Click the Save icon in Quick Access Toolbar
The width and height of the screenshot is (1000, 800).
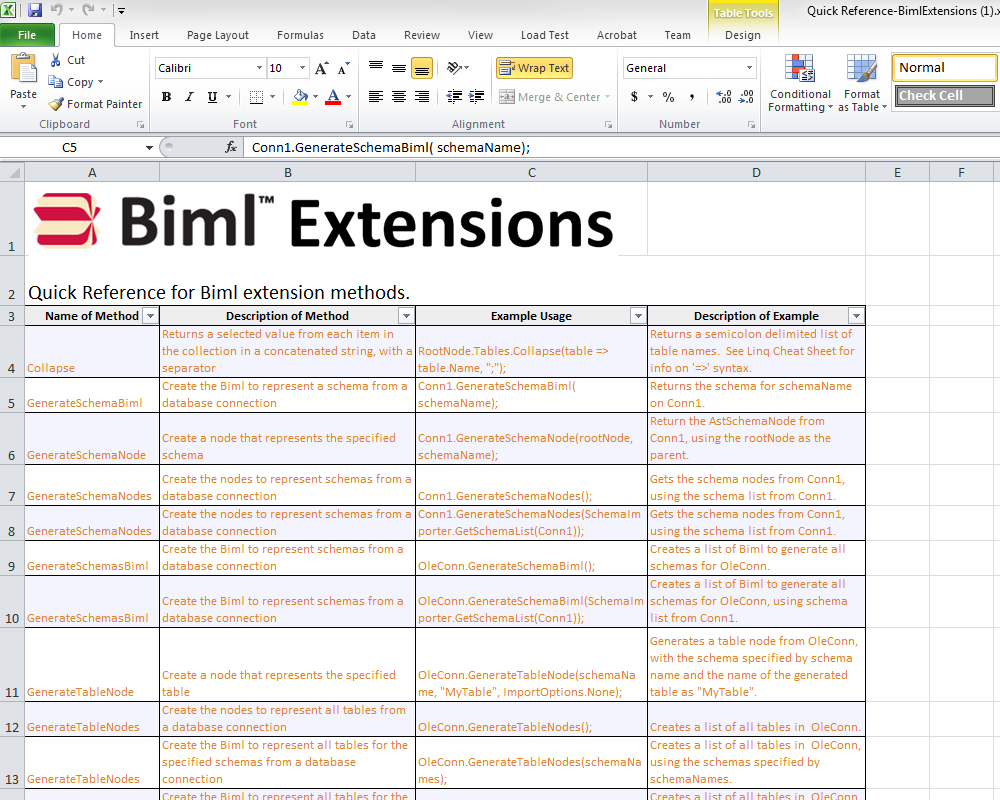click(x=35, y=10)
